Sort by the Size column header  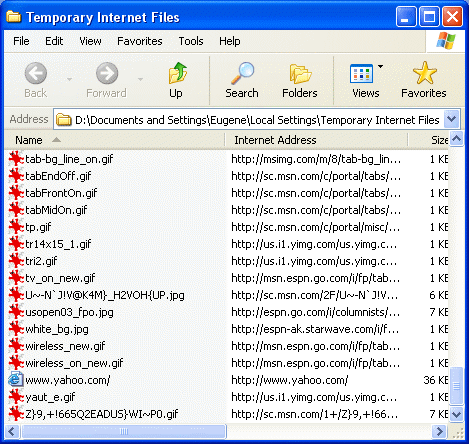(429, 140)
